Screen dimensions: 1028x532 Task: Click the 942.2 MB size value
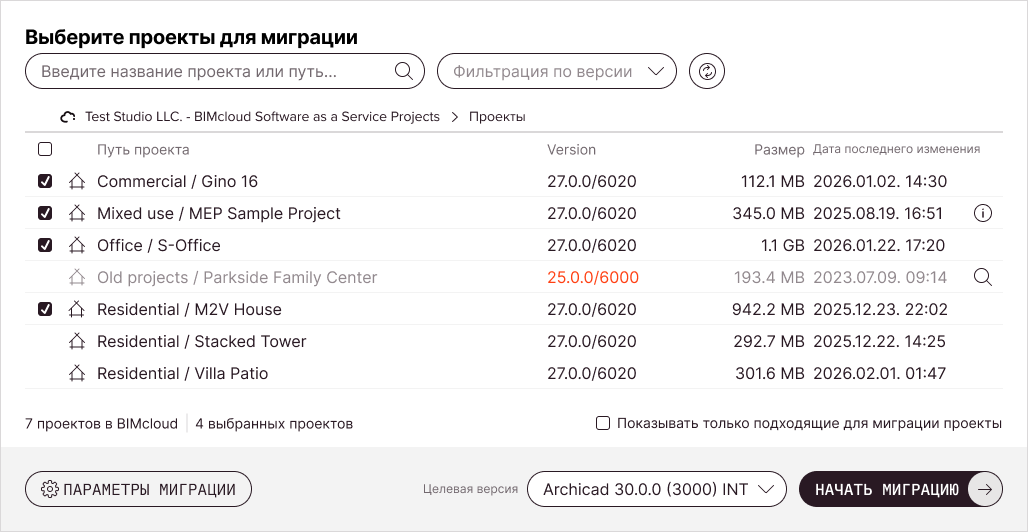(x=768, y=309)
